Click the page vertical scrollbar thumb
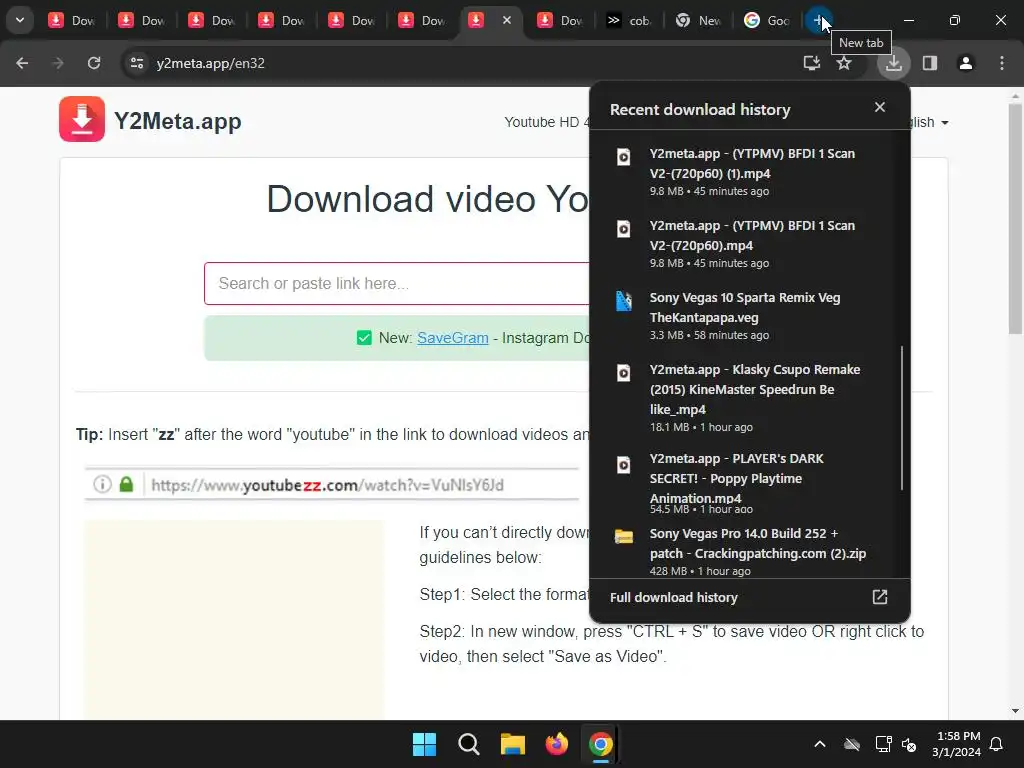 pos(1015,219)
